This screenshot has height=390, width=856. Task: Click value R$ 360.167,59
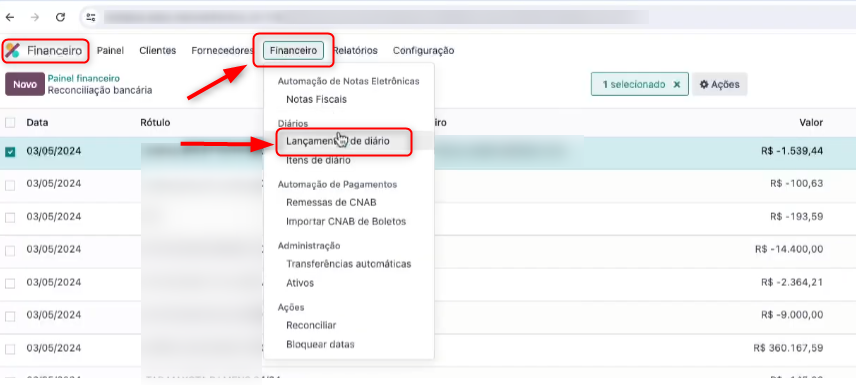pyautogui.click(x=788, y=348)
